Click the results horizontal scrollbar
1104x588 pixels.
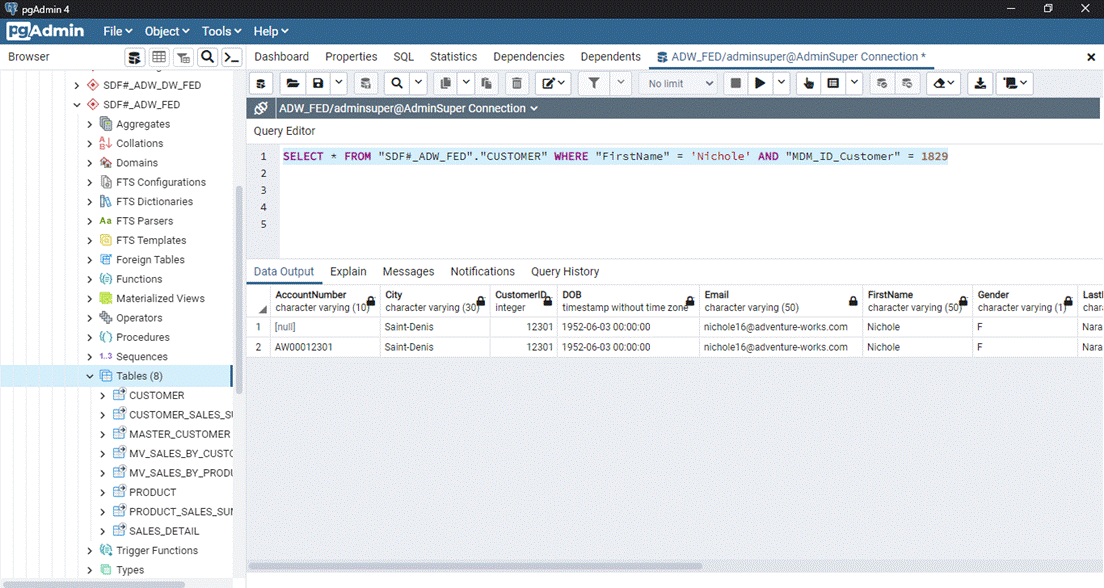coord(475,565)
